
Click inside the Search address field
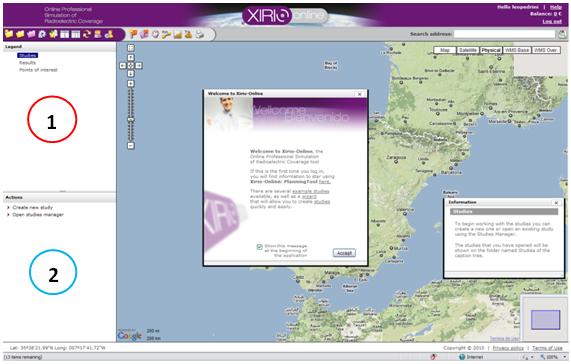pos(504,34)
